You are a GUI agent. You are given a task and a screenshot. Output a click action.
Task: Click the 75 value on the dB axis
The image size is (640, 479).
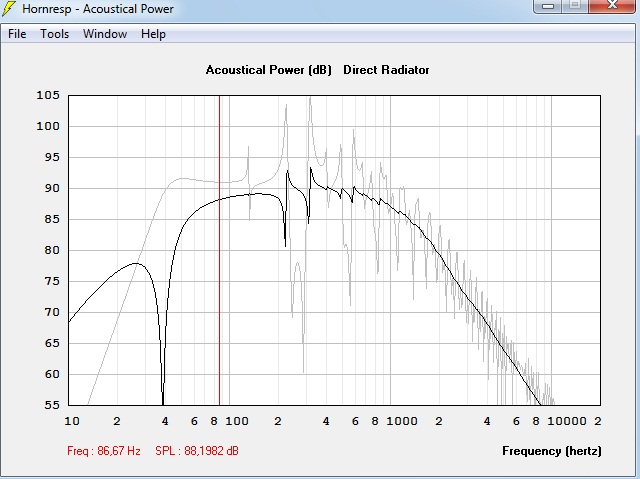(x=52, y=281)
